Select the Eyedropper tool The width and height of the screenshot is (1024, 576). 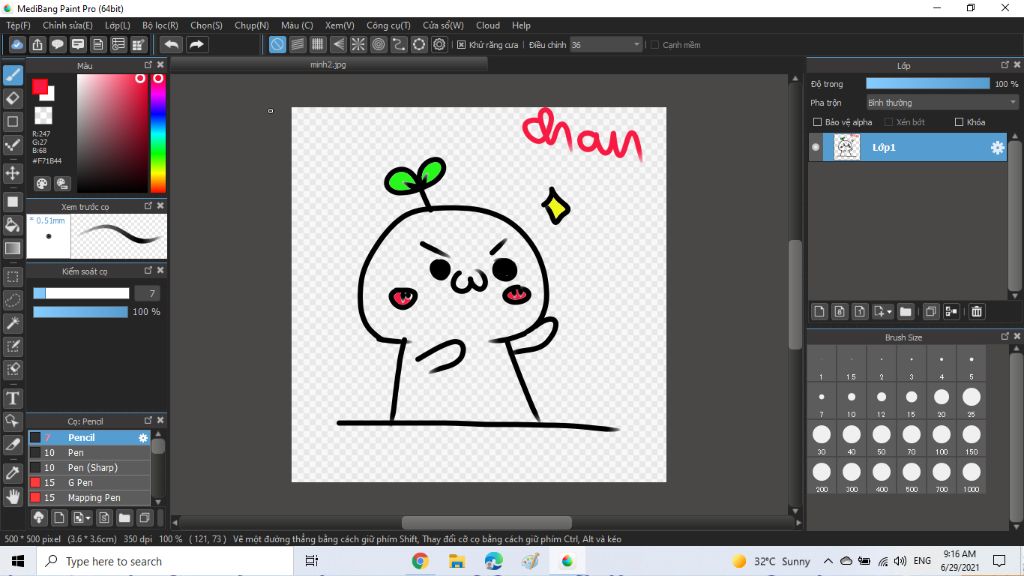click(x=12, y=473)
